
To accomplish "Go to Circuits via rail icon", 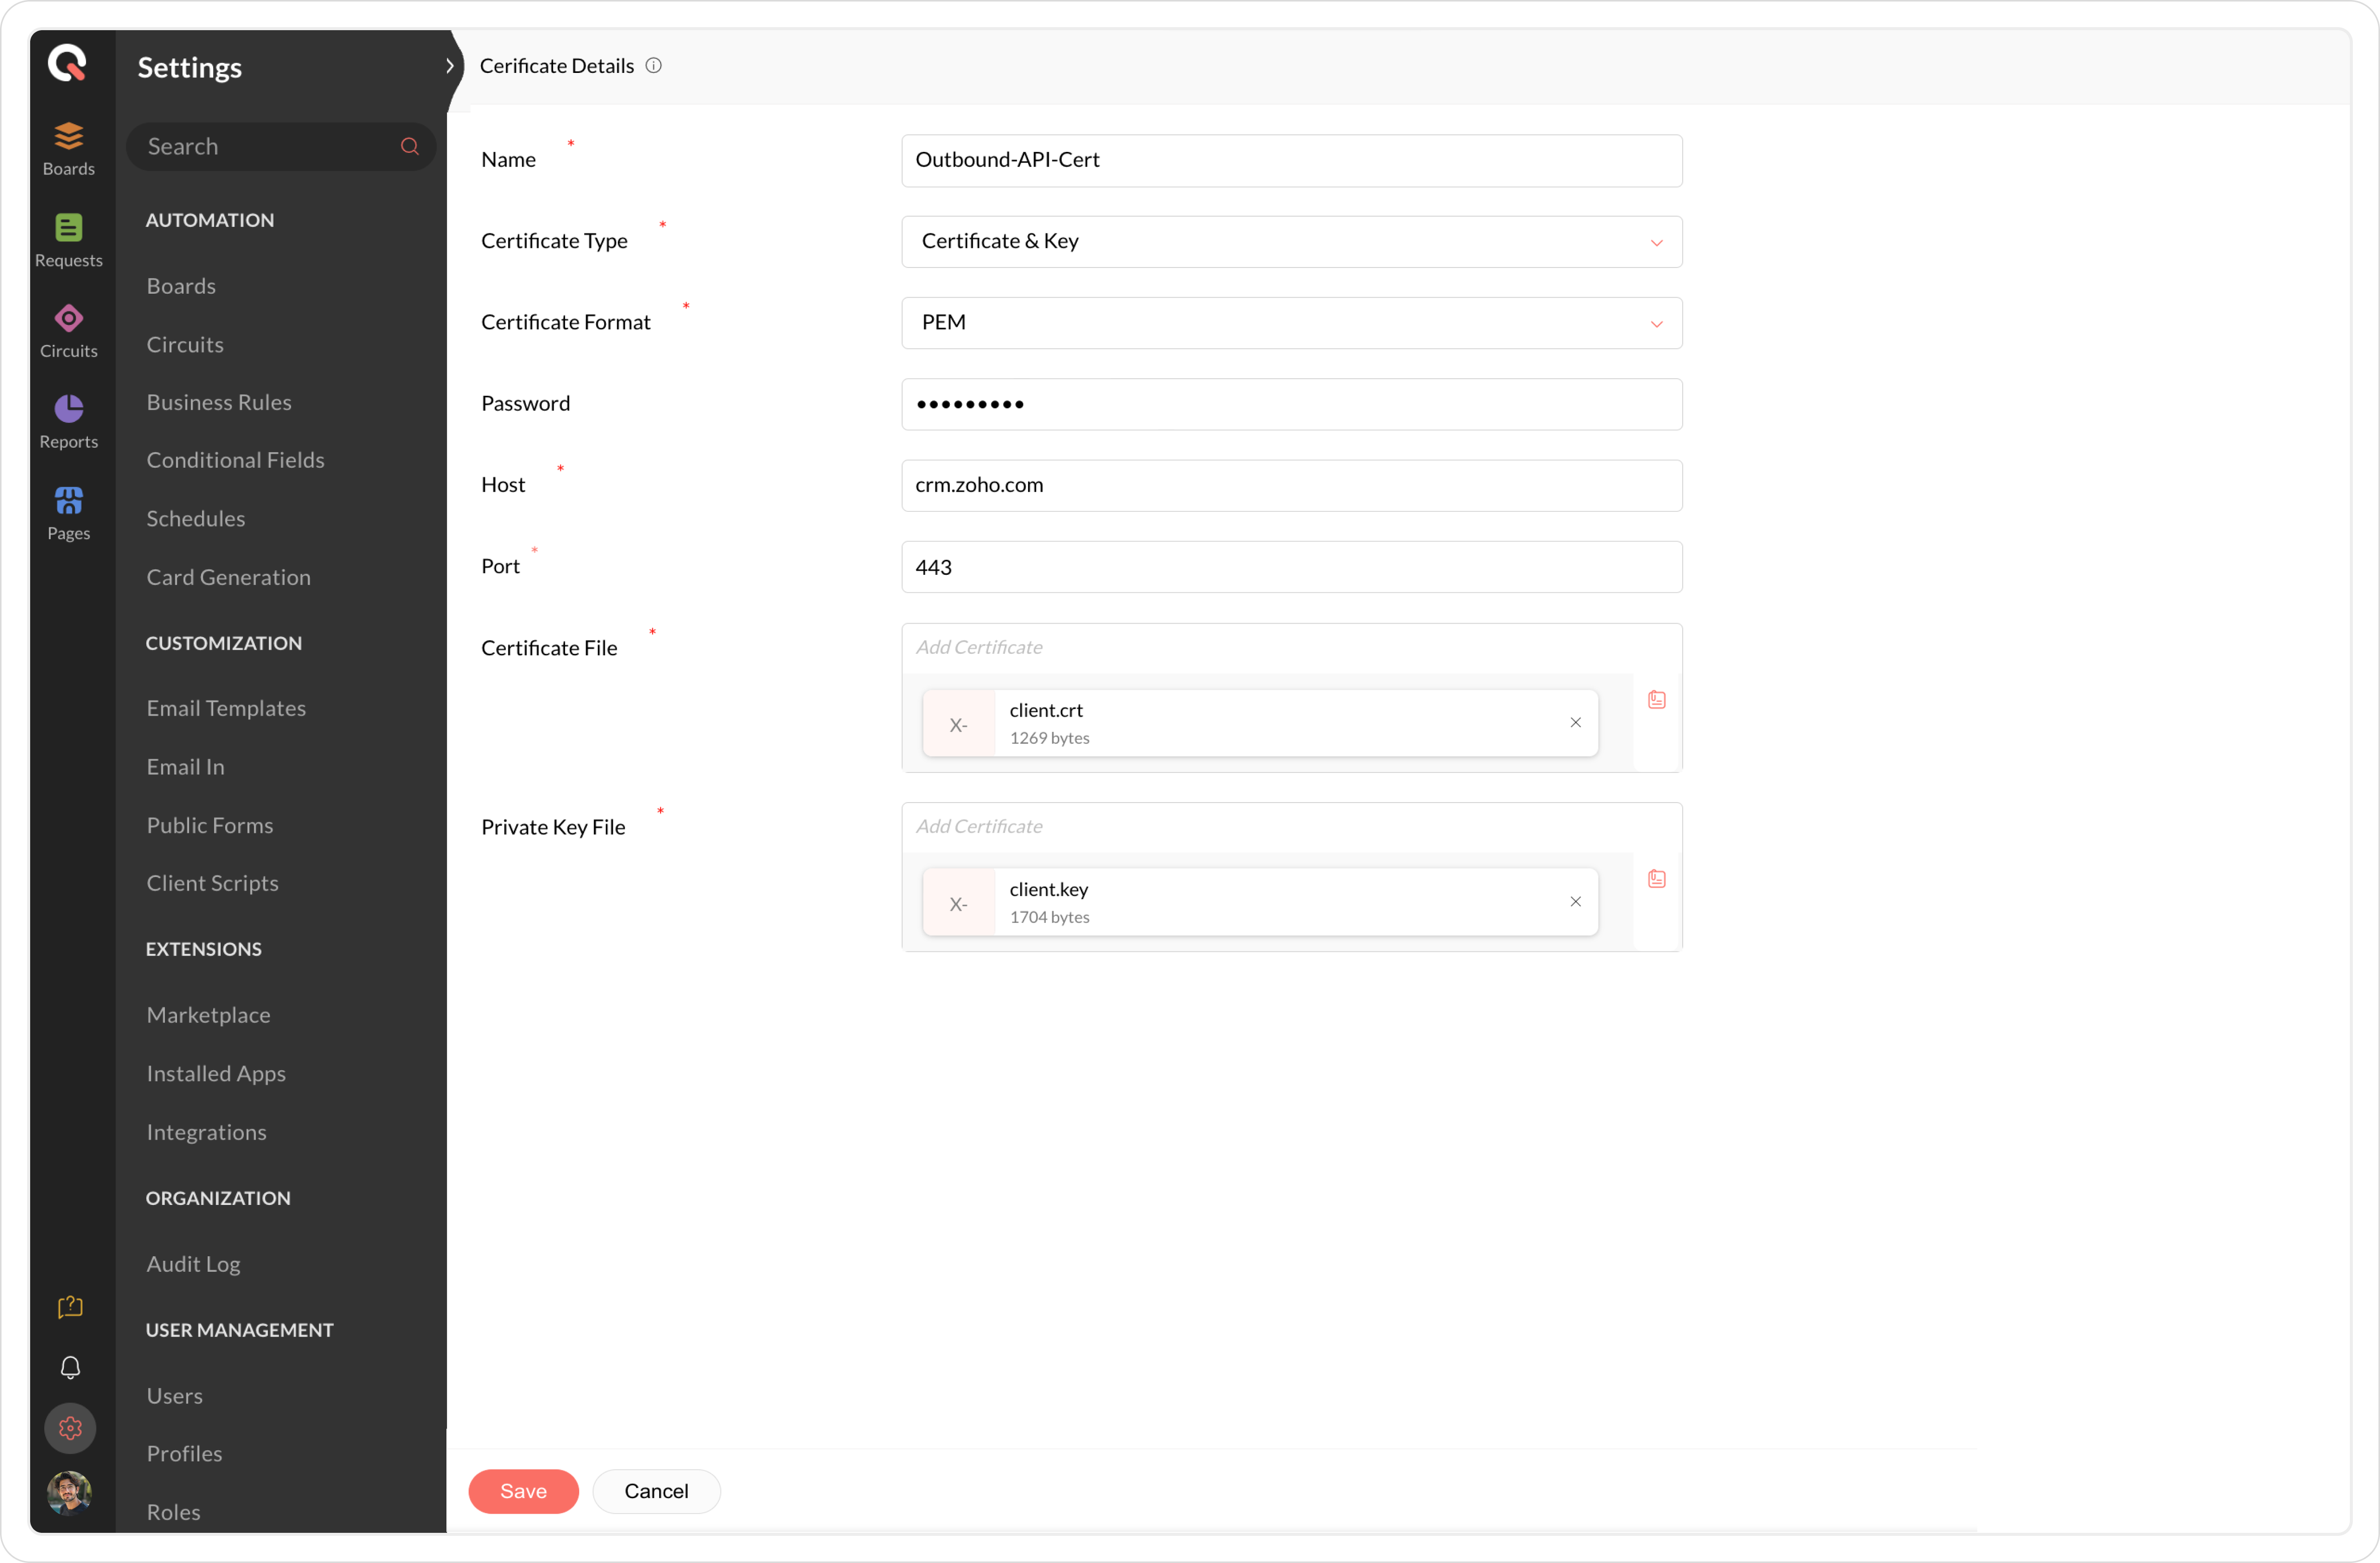I will 68,331.
